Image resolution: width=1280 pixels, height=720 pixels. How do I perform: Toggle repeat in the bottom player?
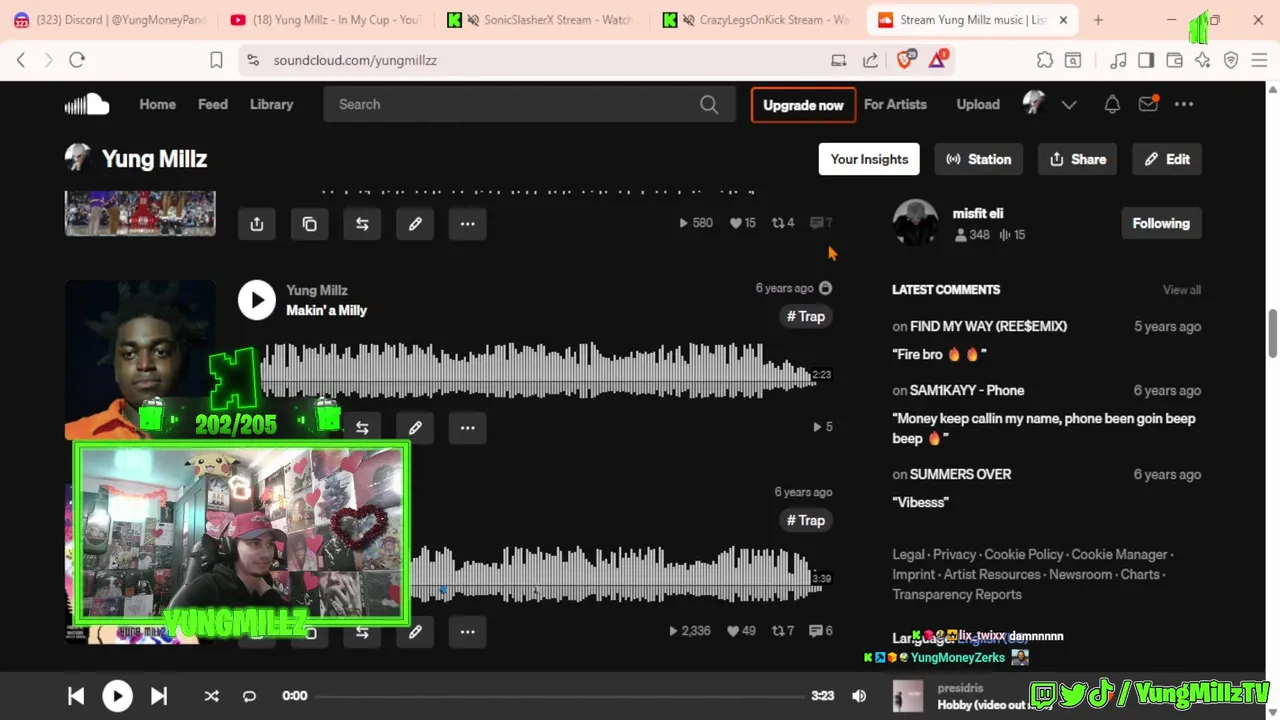[x=249, y=696]
